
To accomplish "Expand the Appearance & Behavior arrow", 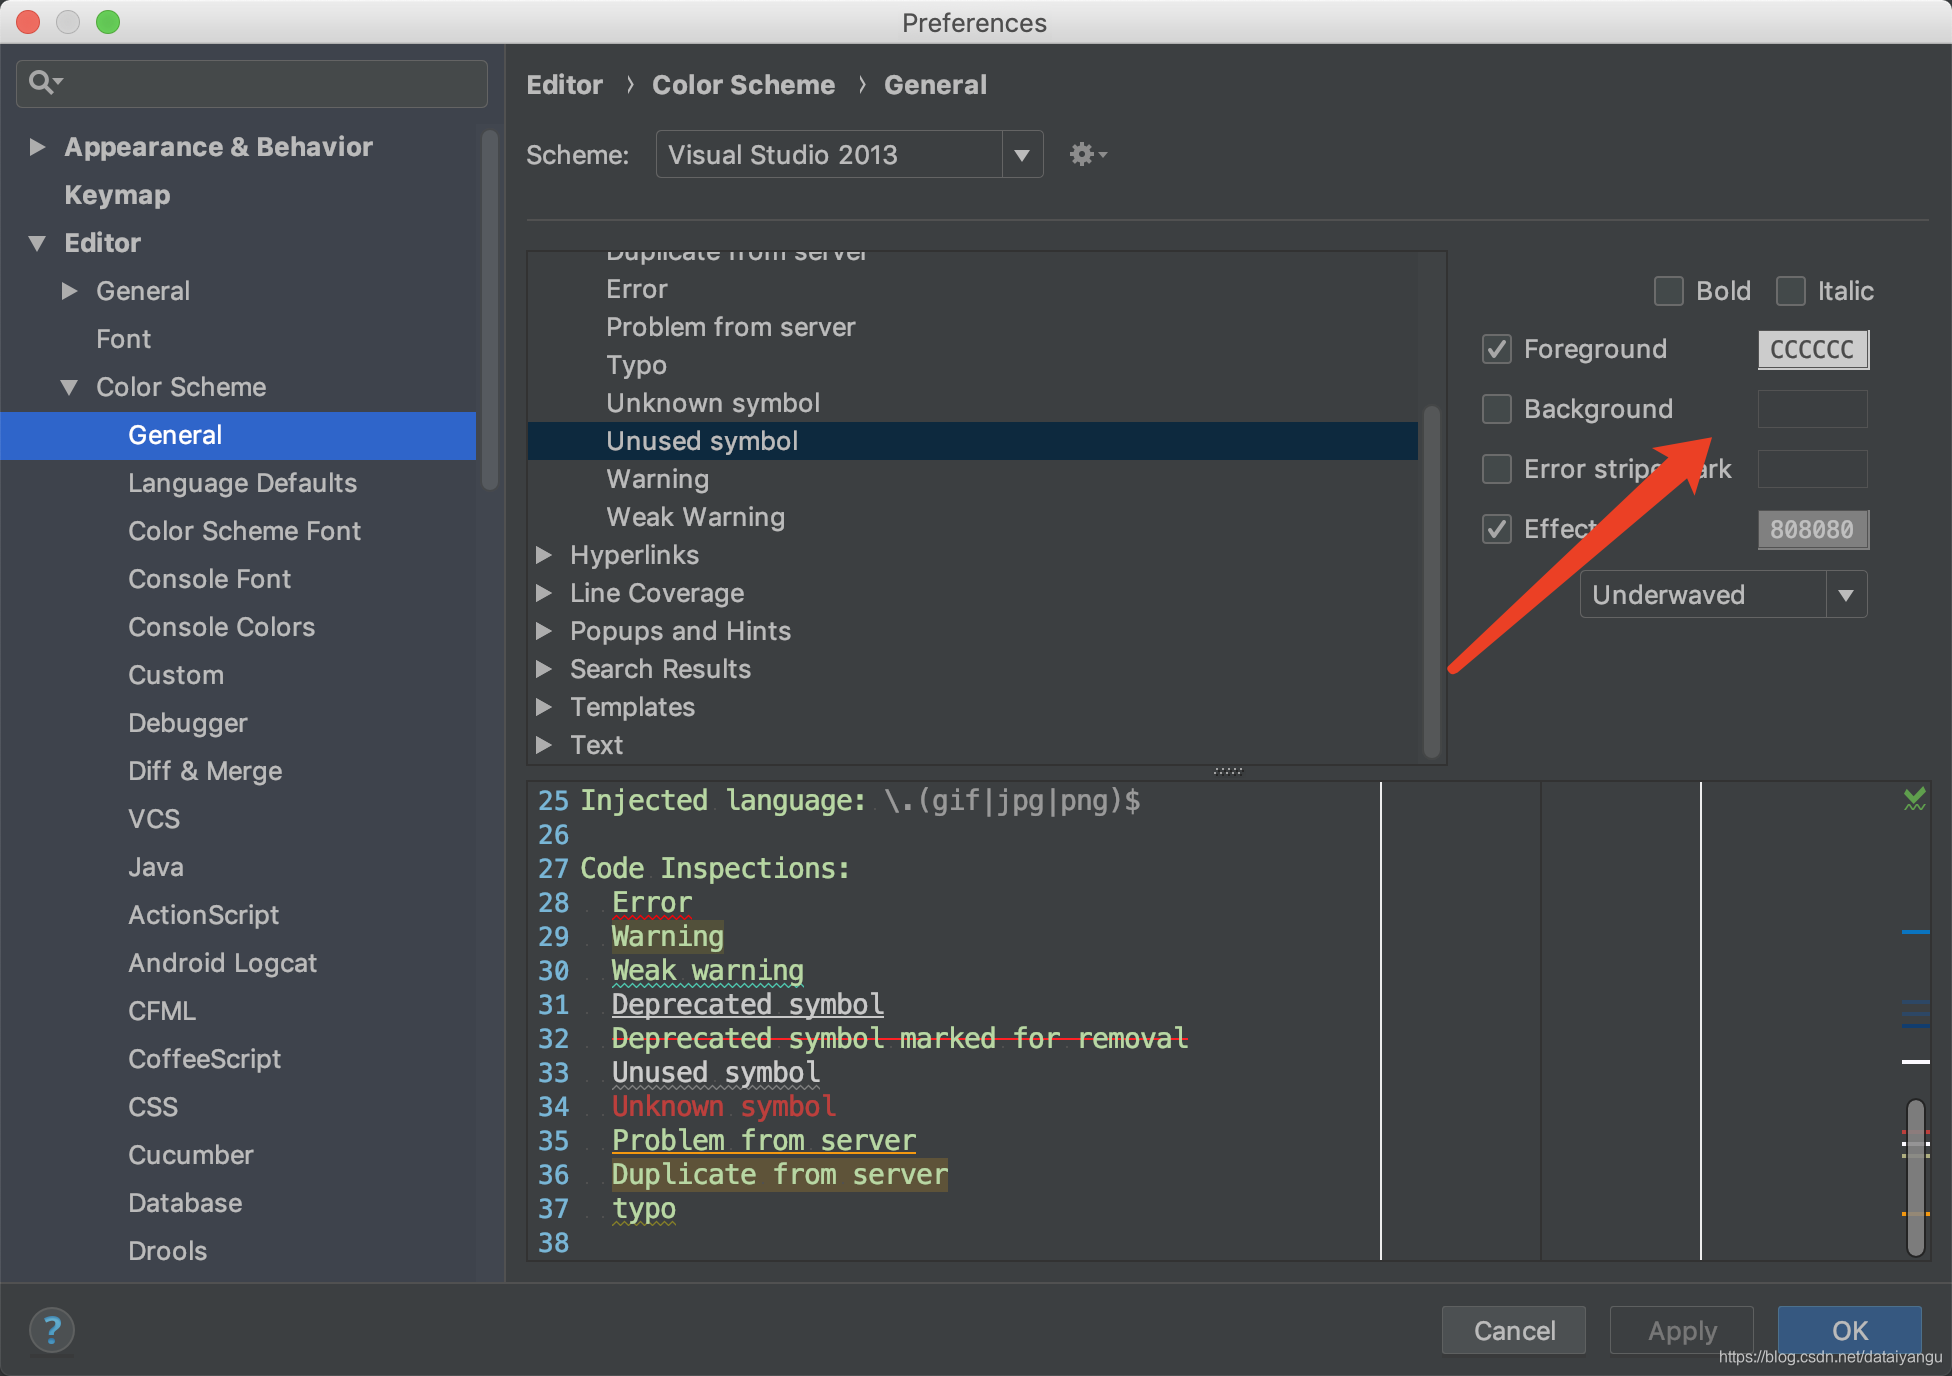I will click(x=37, y=147).
